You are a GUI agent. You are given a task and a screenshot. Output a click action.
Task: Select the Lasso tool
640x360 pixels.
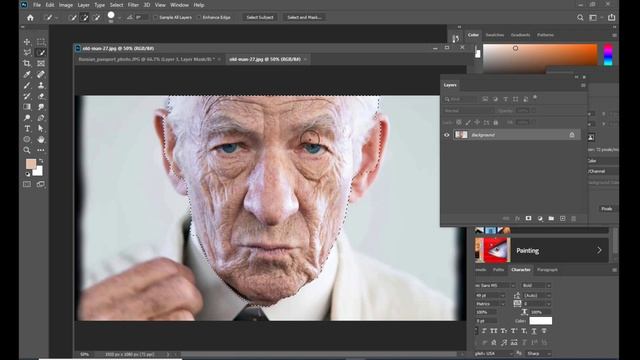(27, 53)
